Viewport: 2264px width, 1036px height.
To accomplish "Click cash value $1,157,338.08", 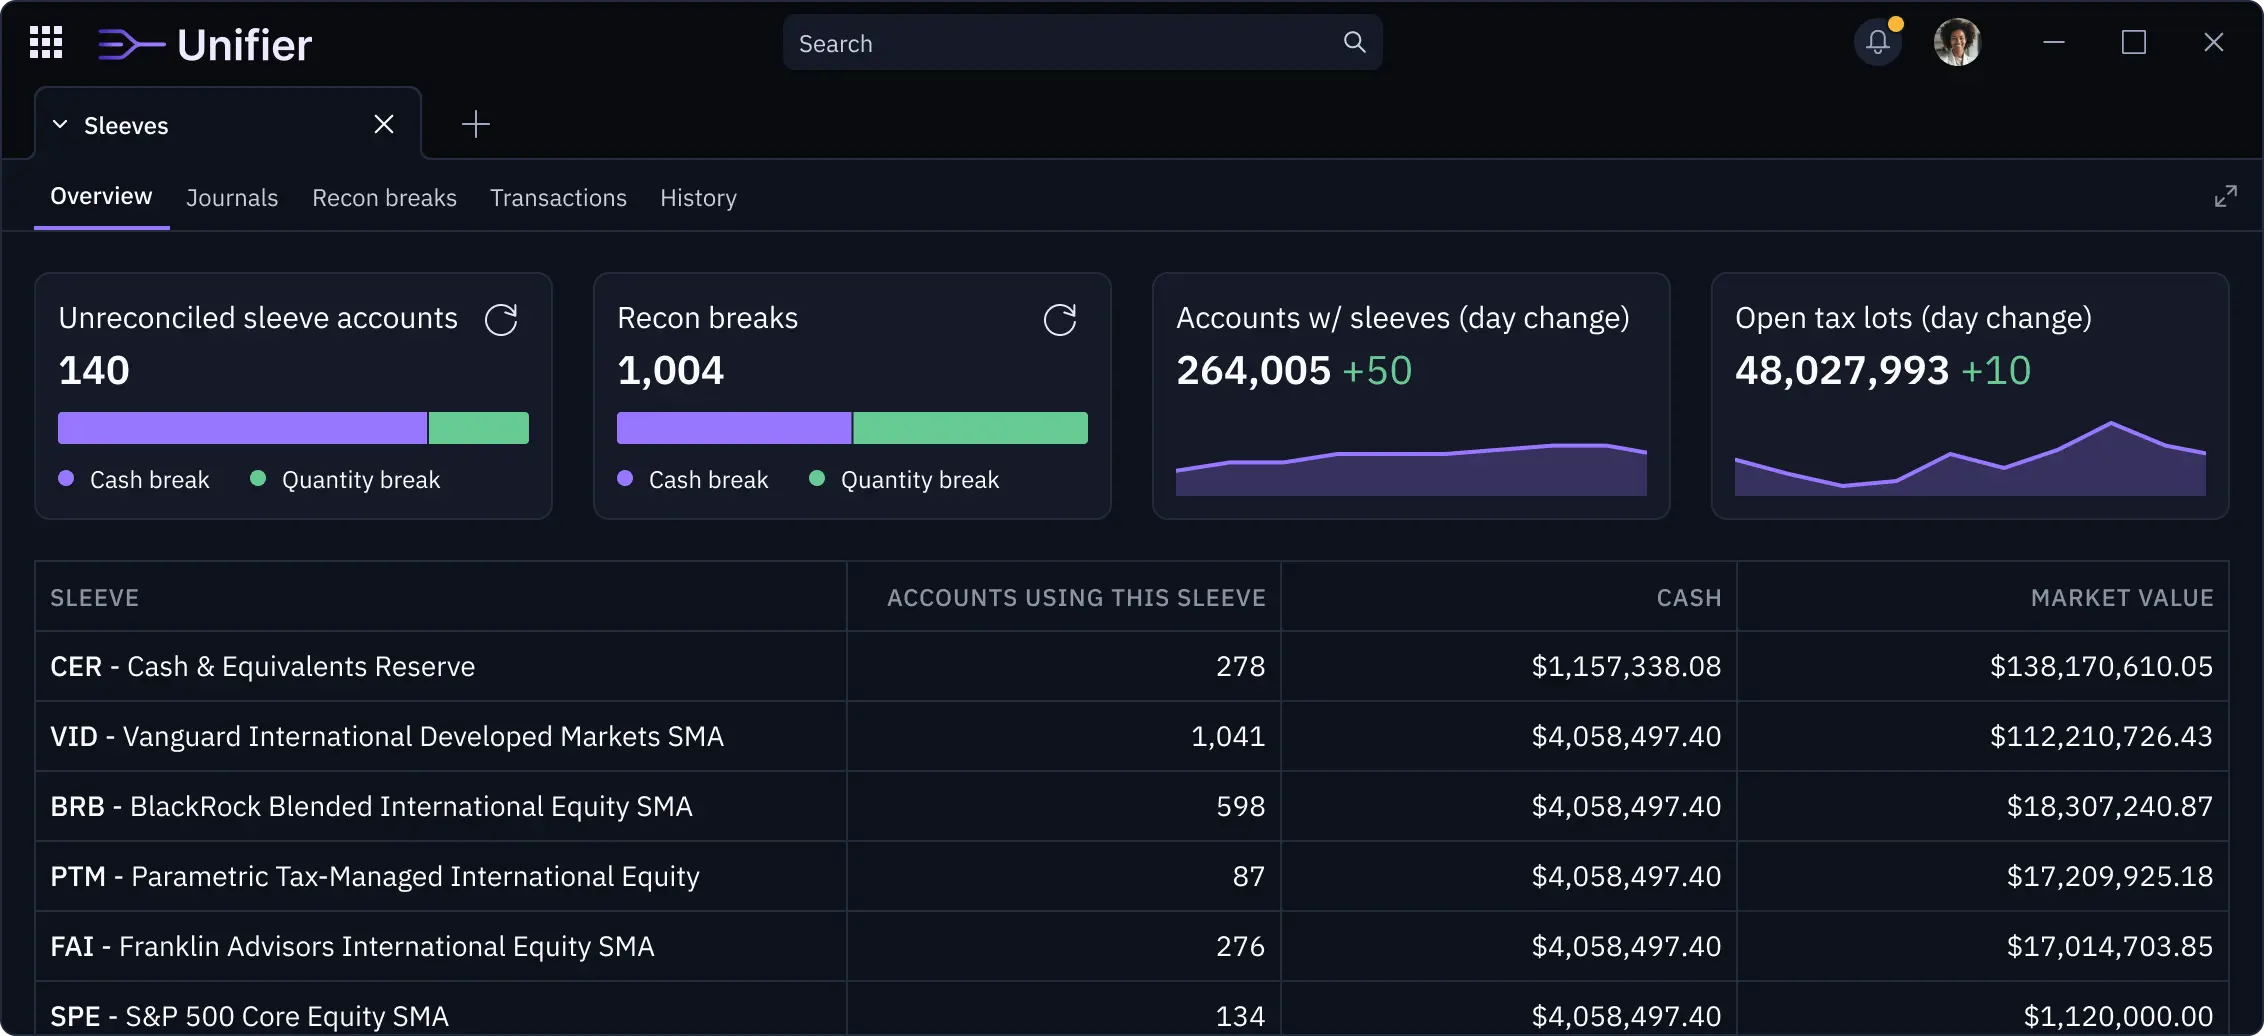I will (1626, 666).
